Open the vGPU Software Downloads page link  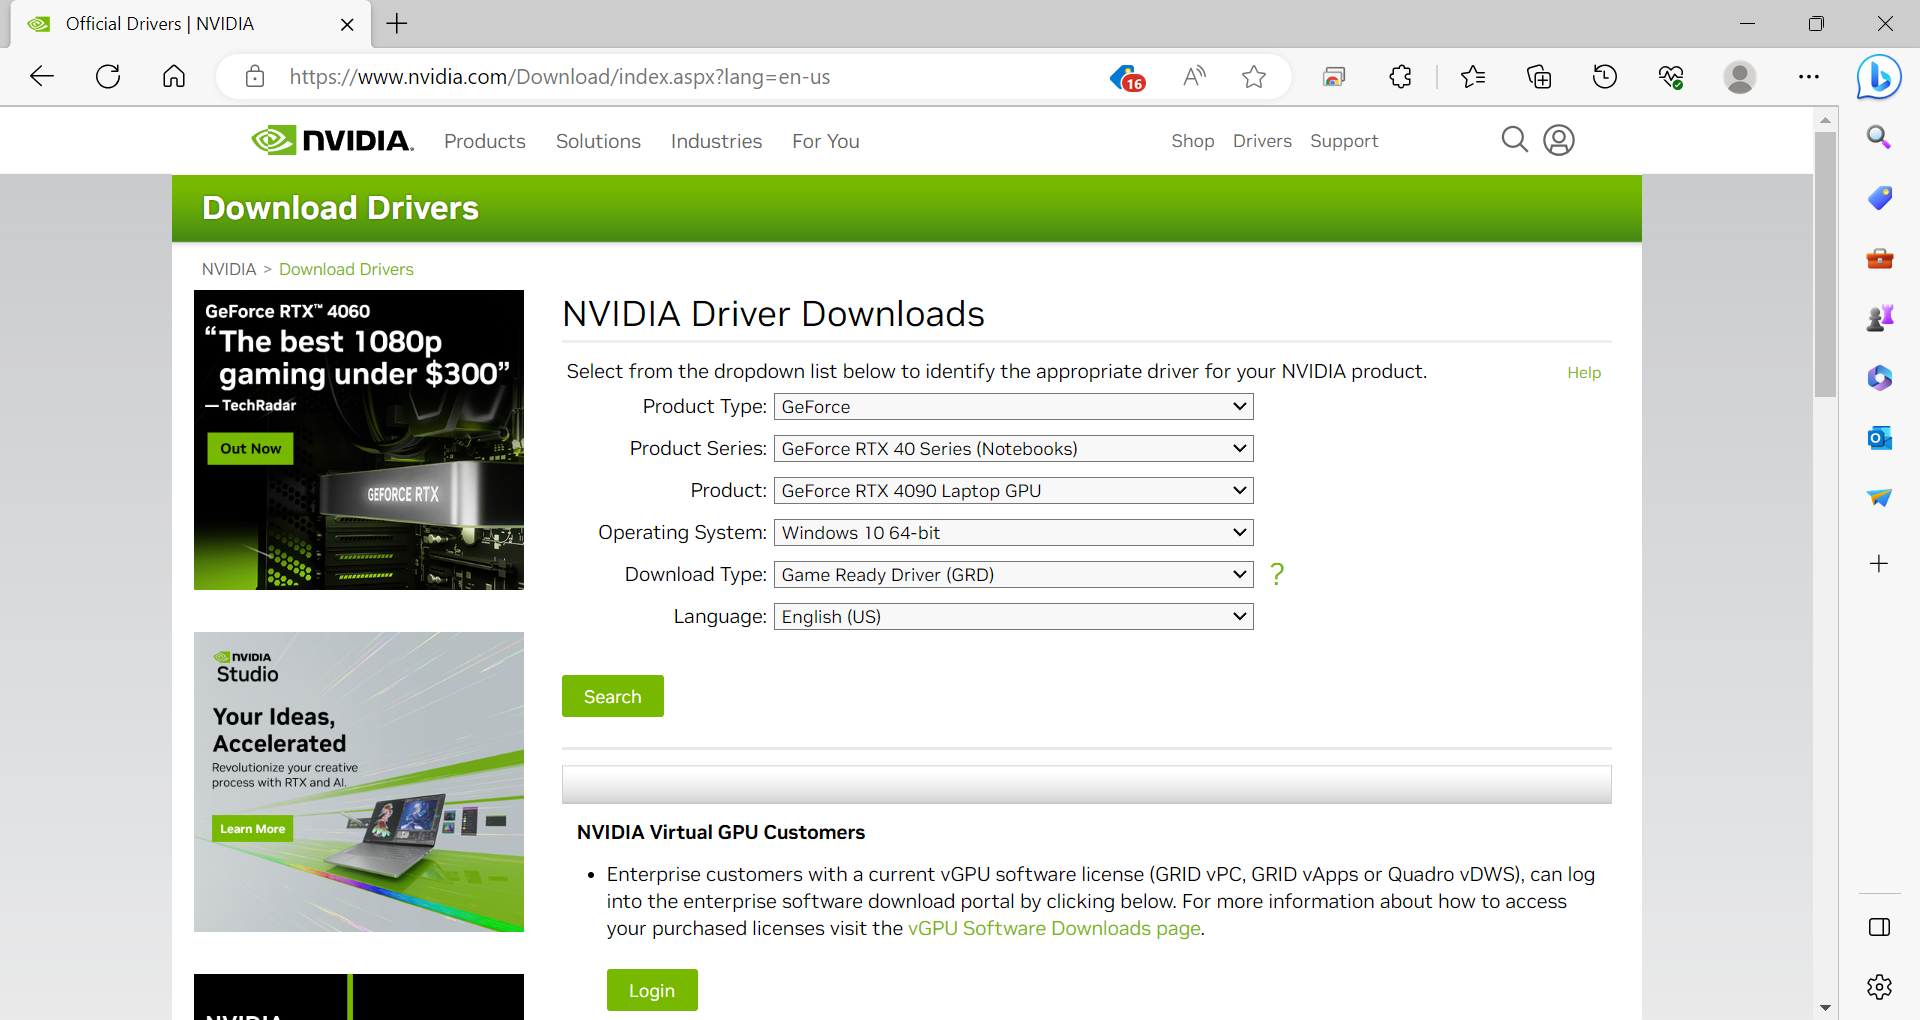[x=1053, y=928]
